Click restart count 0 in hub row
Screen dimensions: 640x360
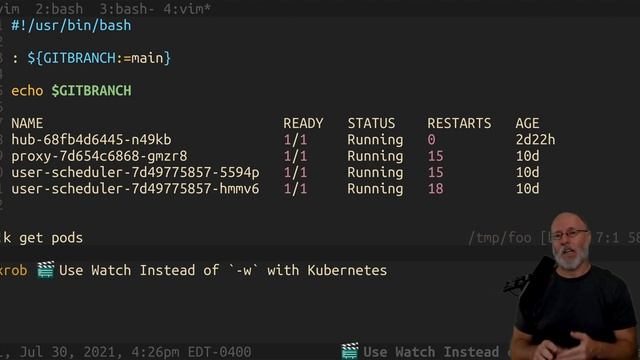coord(431,140)
